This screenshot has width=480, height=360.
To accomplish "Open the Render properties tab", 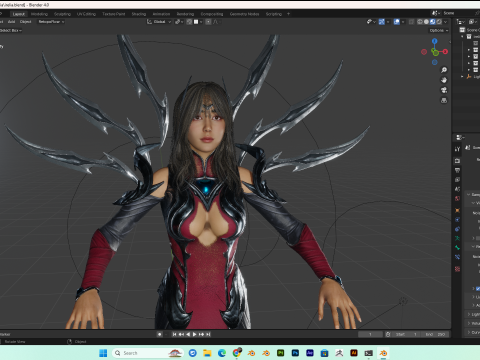I will tap(457, 161).
